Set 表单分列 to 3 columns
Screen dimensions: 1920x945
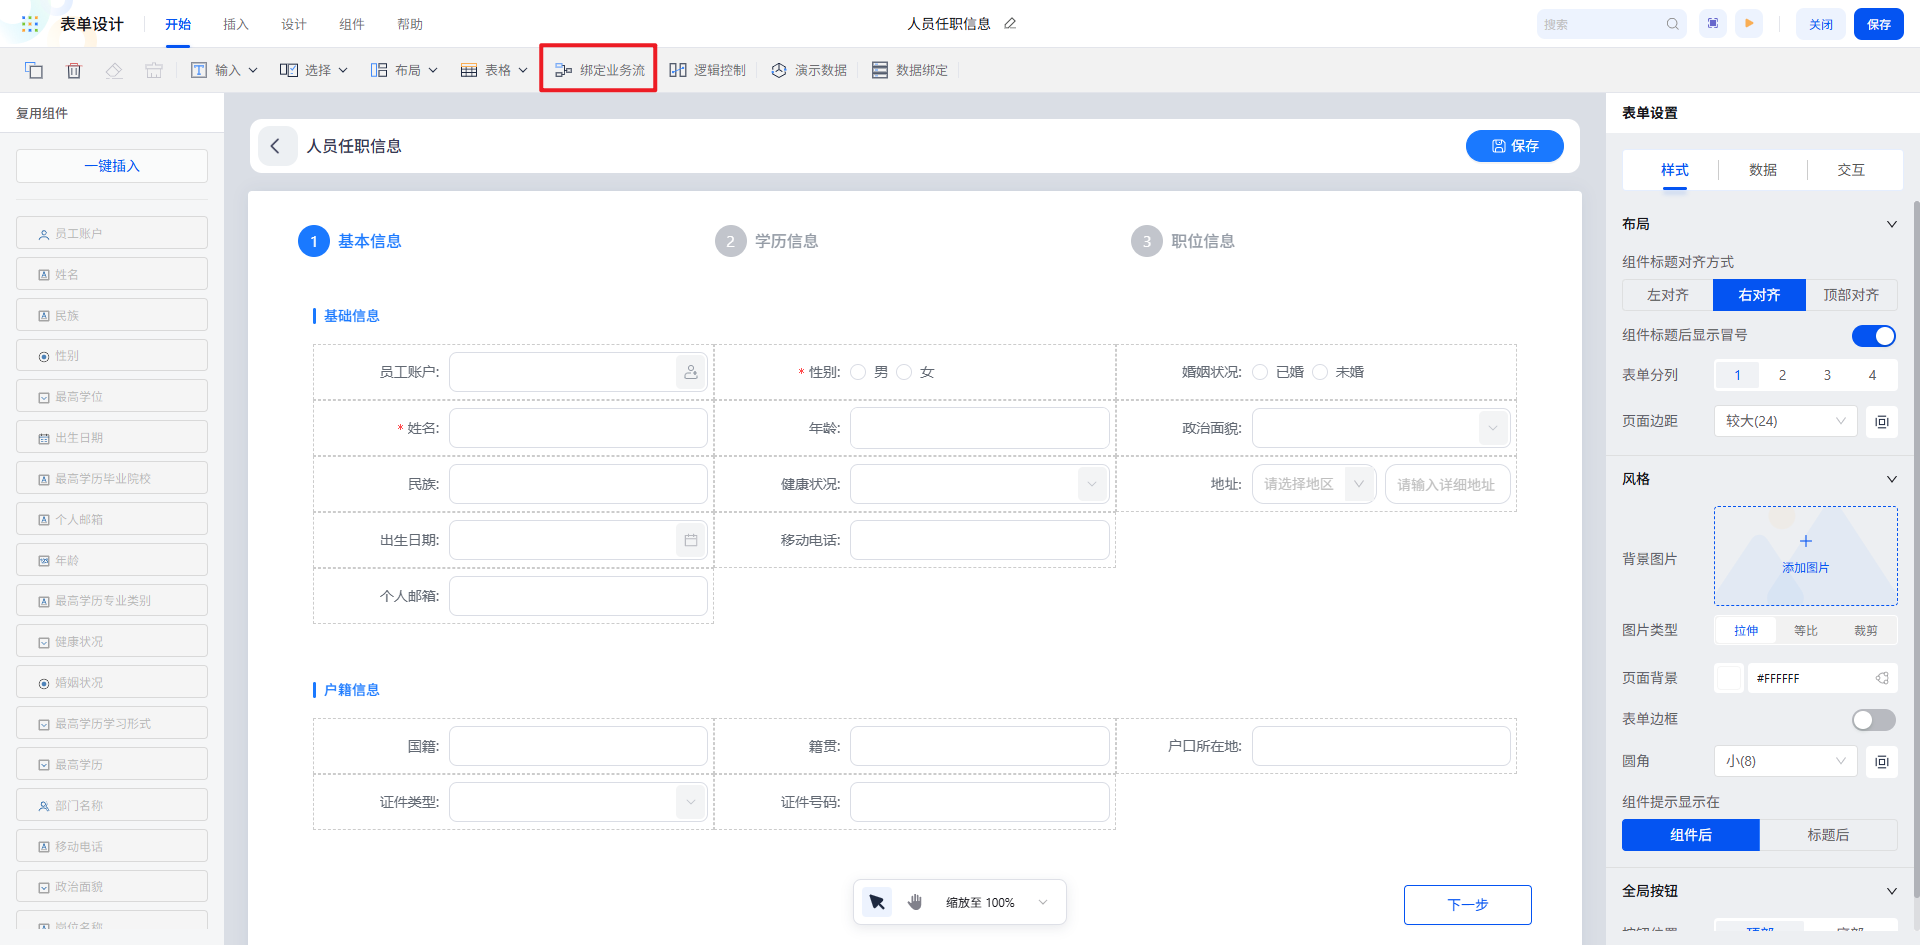pos(1827,375)
